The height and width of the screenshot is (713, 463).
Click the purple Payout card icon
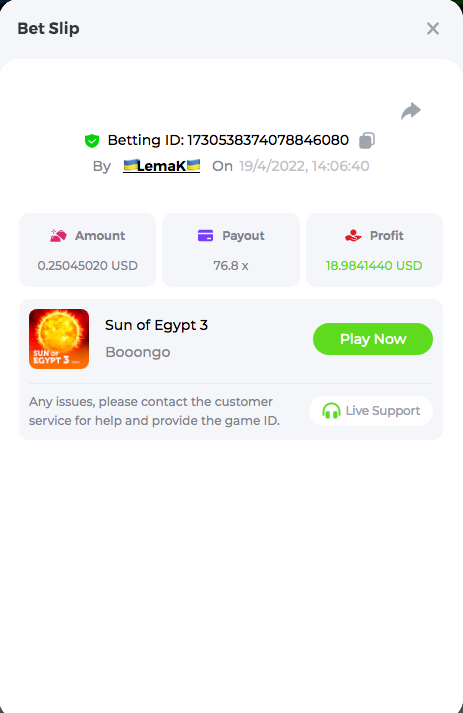pyautogui.click(x=206, y=236)
